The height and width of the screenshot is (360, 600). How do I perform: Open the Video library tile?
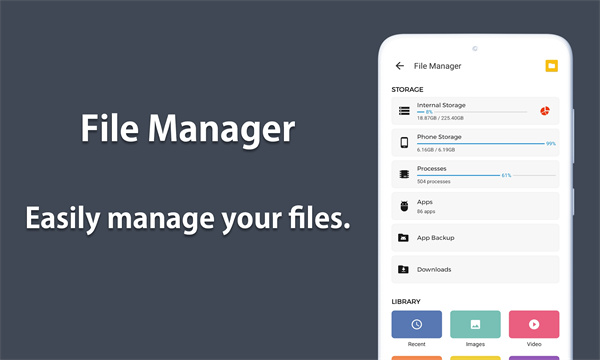pyautogui.click(x=534, y=324)
